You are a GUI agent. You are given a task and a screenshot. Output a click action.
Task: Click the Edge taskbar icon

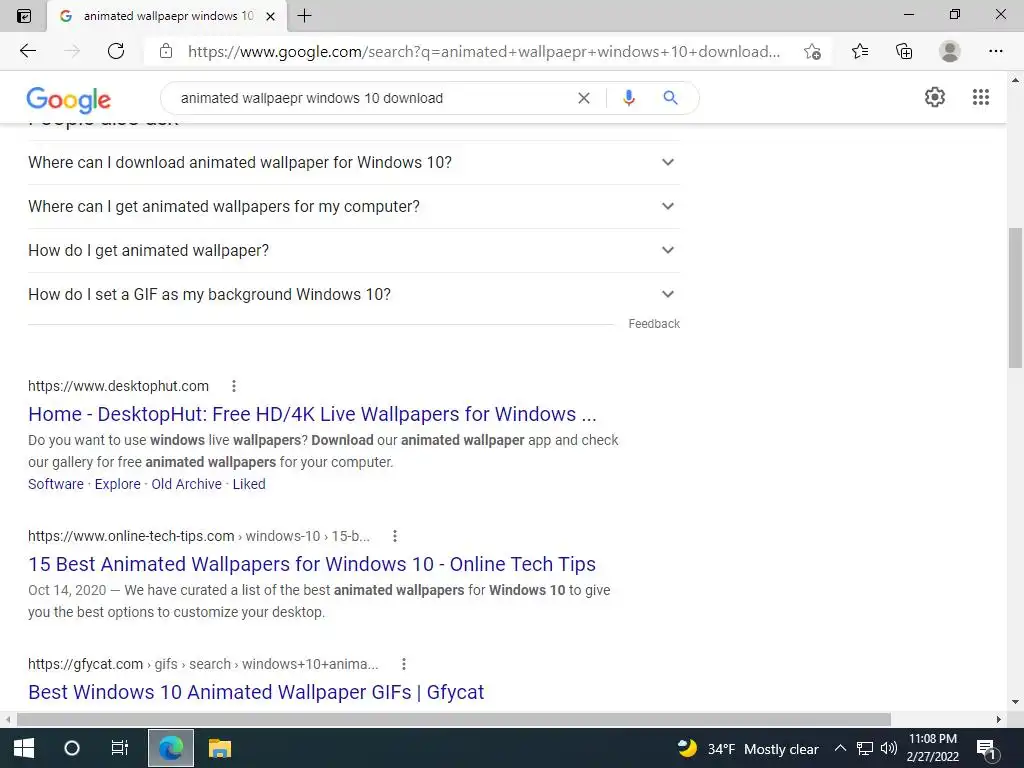tap(170, 748)
